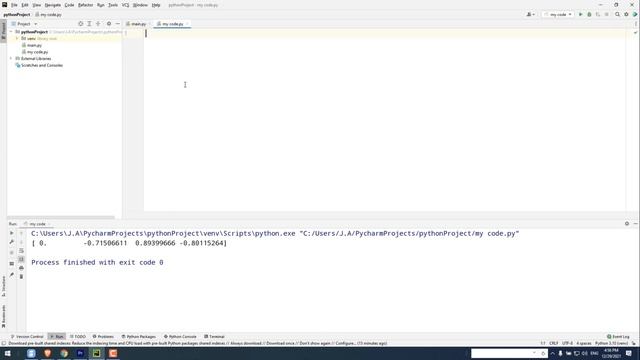Screen dimensions: 640x360
Task: Open Windows Start menu
Action: point(7,353)
